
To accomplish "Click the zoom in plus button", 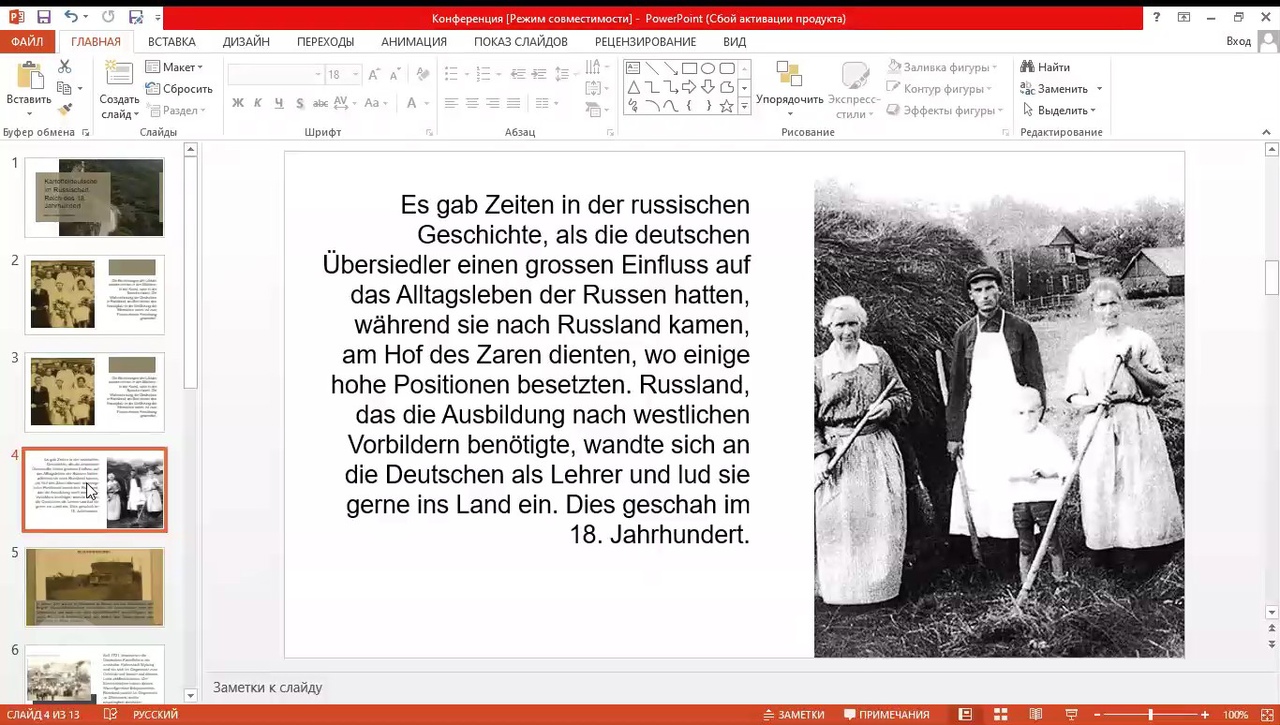I will (x=1205, y=715).
